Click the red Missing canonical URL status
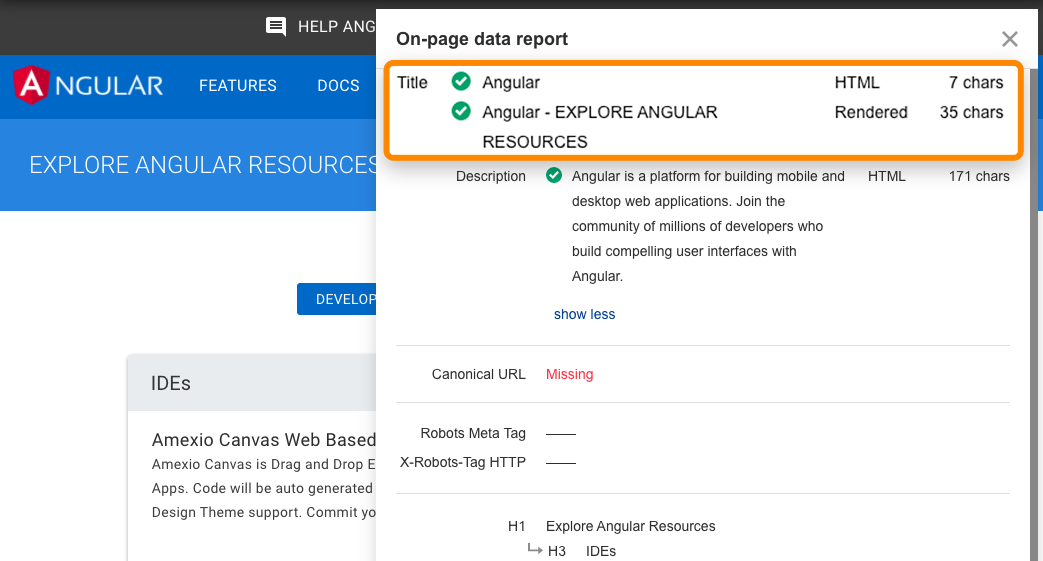The height and width of the screenshot is (561, 1043). (x=569, y=374)
